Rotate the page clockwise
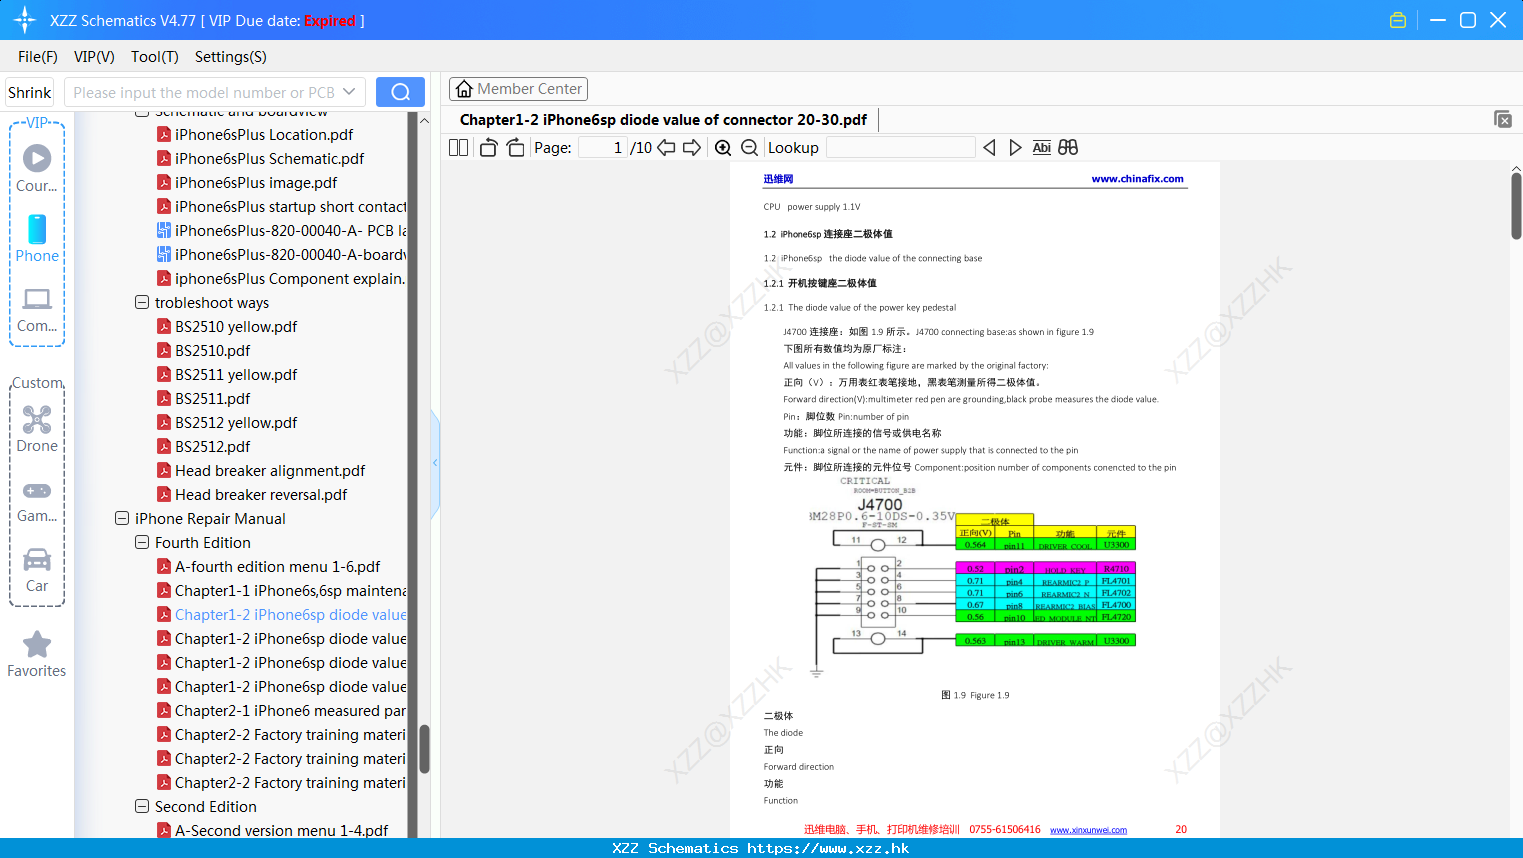 [515, 147]
